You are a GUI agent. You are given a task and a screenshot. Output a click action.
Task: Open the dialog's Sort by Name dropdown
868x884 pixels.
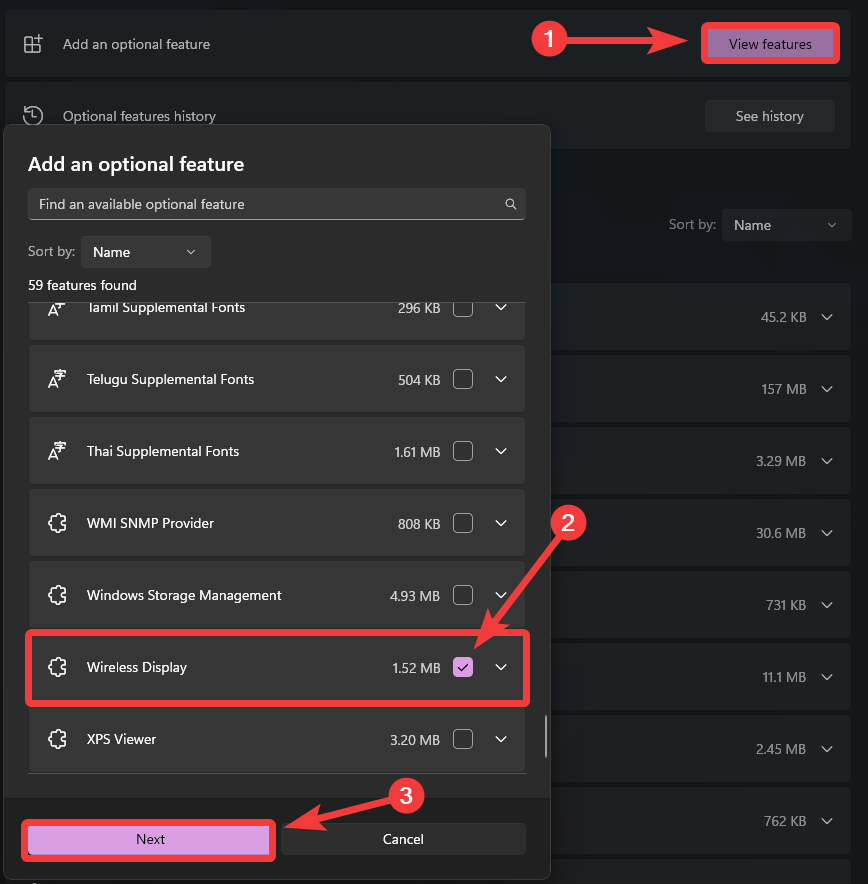(146, 252)
